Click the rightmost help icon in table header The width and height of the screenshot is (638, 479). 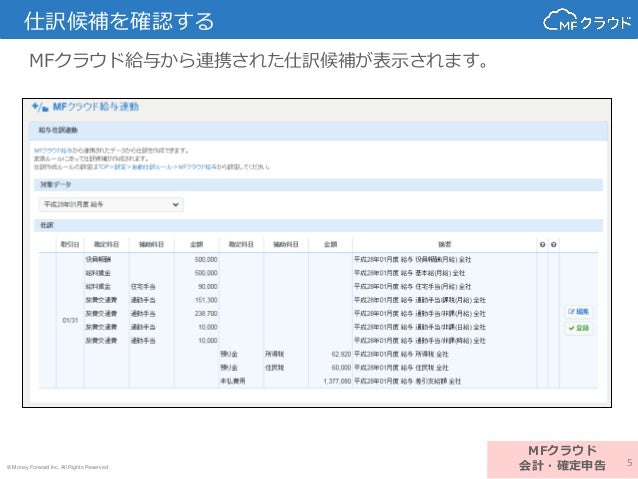tap(553, 245)
